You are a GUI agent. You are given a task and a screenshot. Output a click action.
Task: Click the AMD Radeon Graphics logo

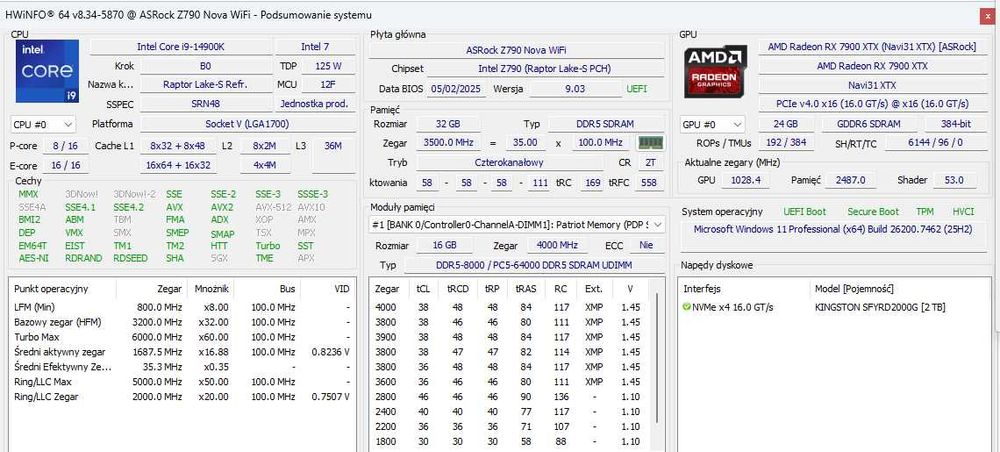pos(714,70)
